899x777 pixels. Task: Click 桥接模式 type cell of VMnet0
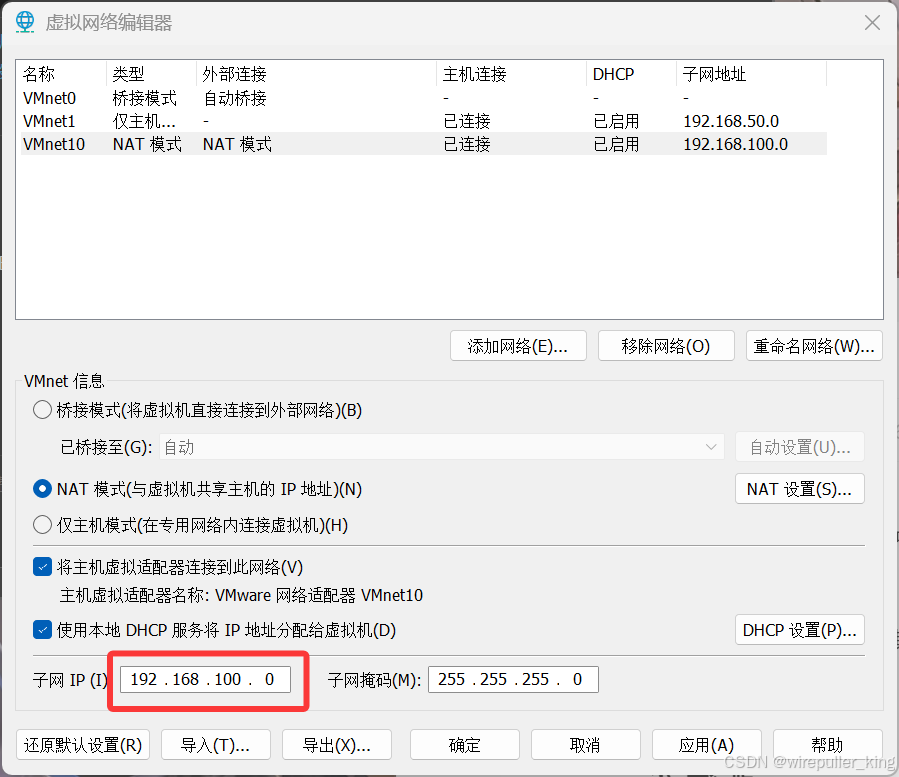(144, 98)
